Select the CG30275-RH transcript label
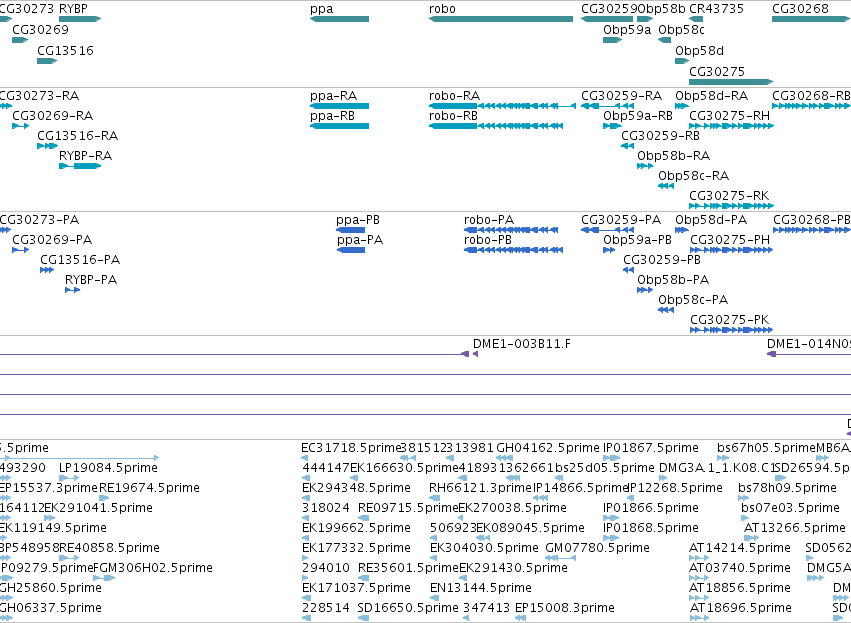The height and width of the screenshot is (623, 851). click(729, 116)
